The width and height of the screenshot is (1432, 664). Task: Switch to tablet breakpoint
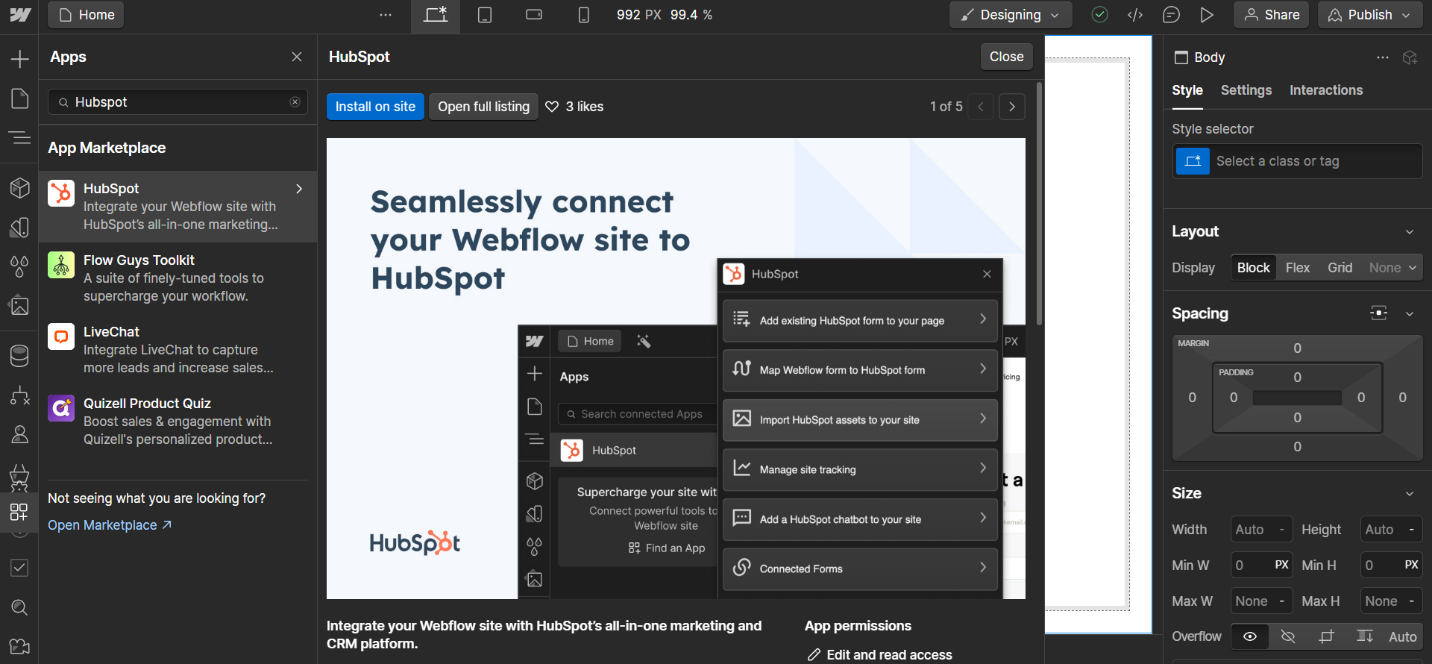(x=485, y=15)
